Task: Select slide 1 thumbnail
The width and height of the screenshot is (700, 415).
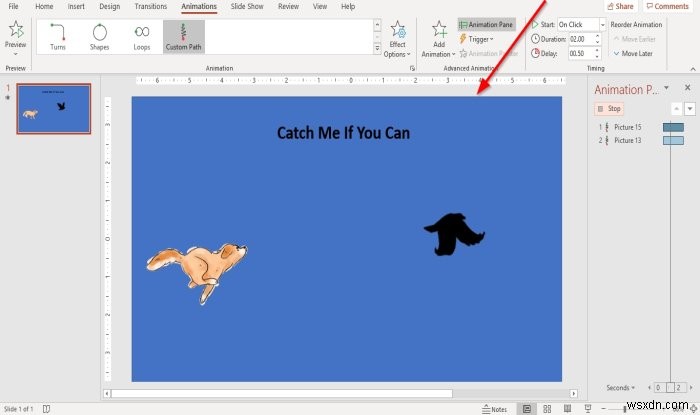Action: [54, 108]
